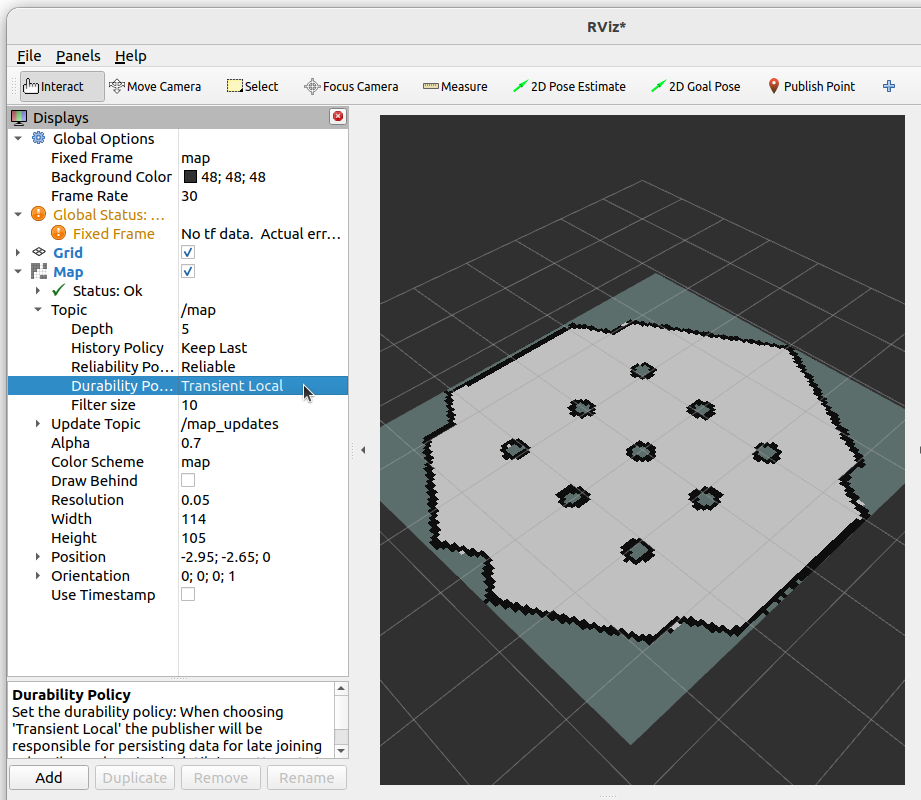This screenshot has height=800, width=921.
Task: Open the Help menu
Action: pos(130,56)
